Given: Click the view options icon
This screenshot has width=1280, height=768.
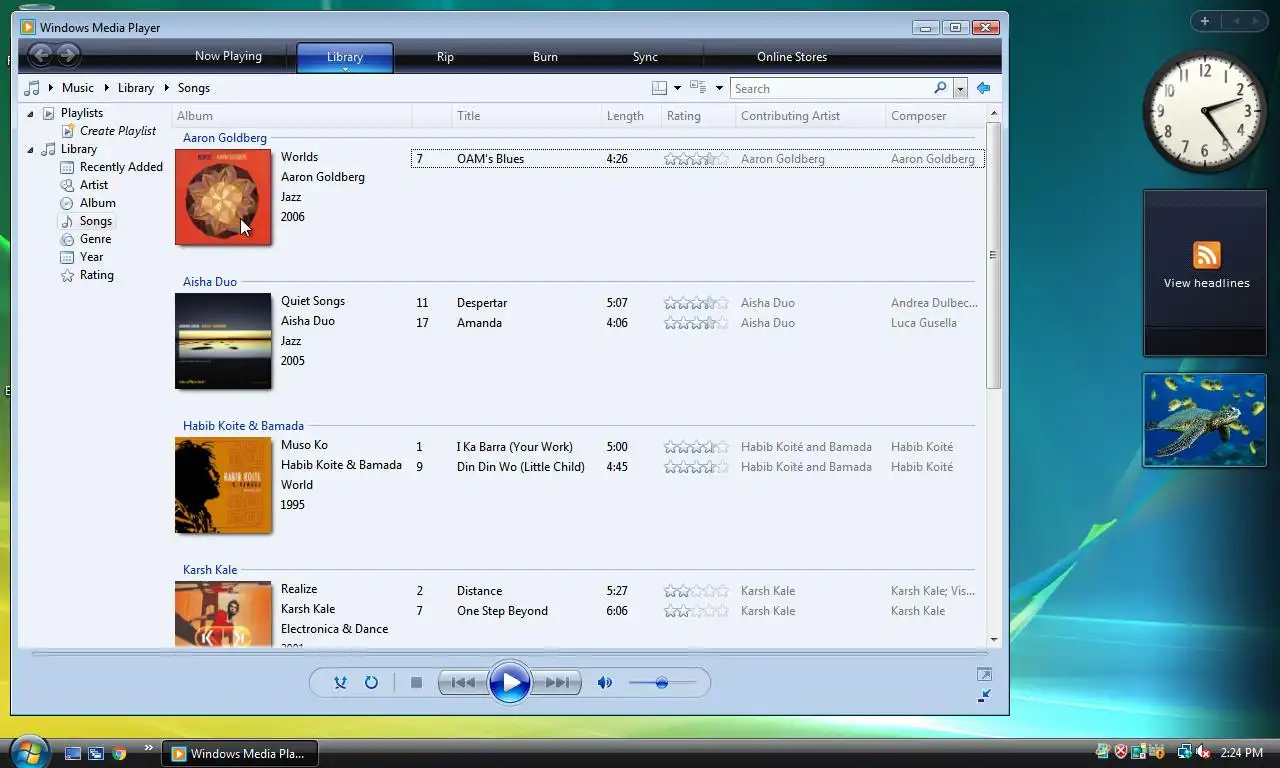Looking at the screenshot, I should (x=698, y=88).
